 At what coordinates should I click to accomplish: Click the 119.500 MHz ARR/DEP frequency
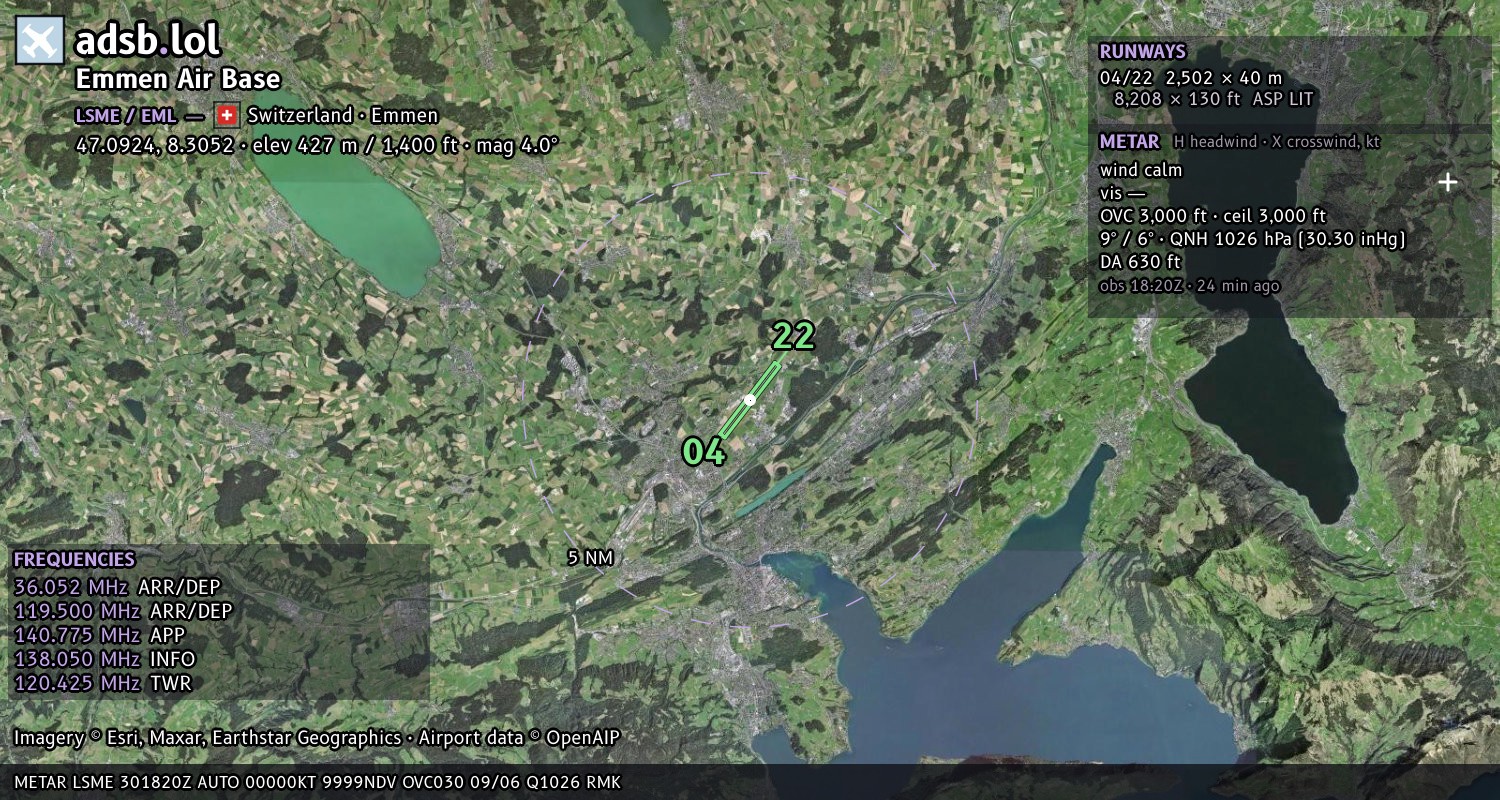123,611
